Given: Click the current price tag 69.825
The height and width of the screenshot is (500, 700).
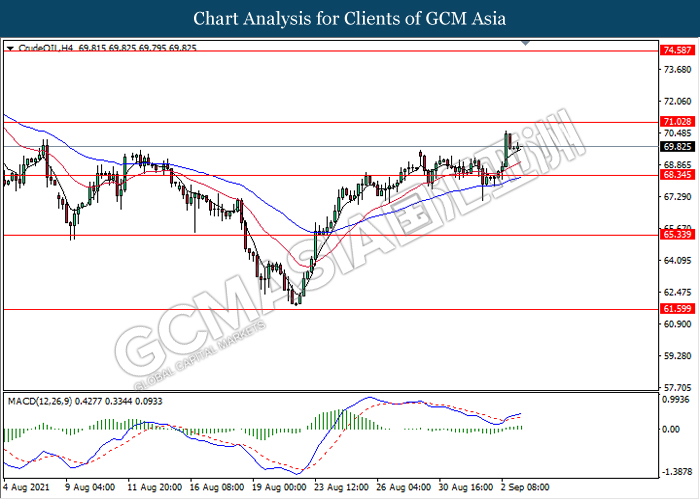Looking at the screenshot, I should [677, 146].
